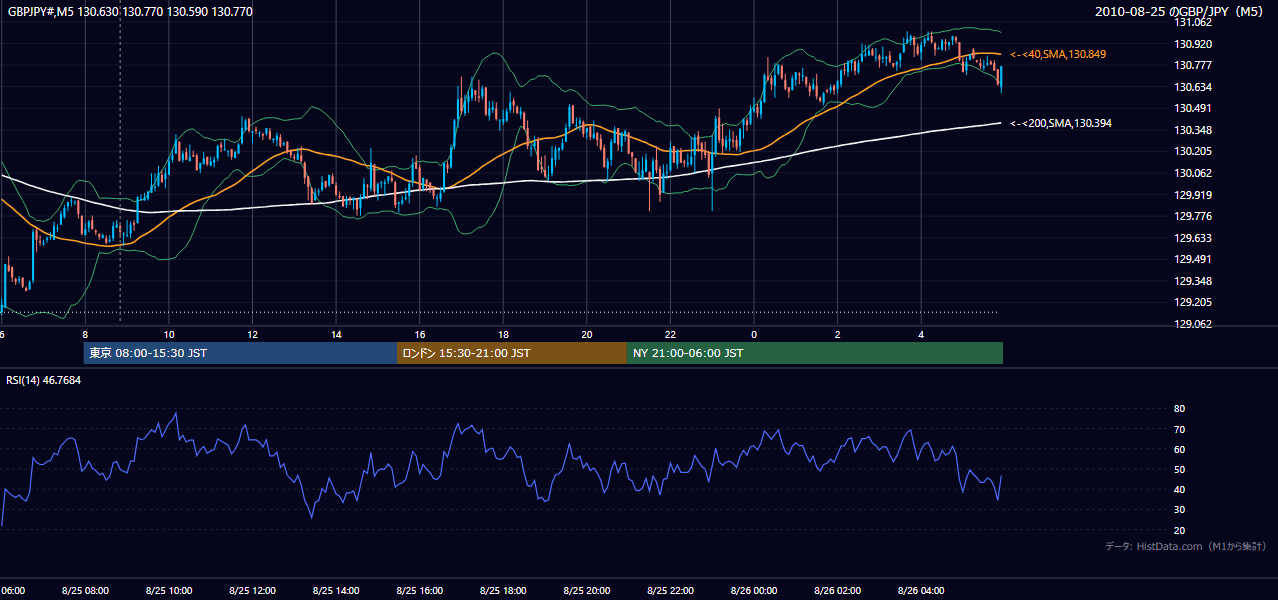This screenshot has width=1278, height=600.
Task: Click hour tick 12 above session bars
Action: [252, 334]
